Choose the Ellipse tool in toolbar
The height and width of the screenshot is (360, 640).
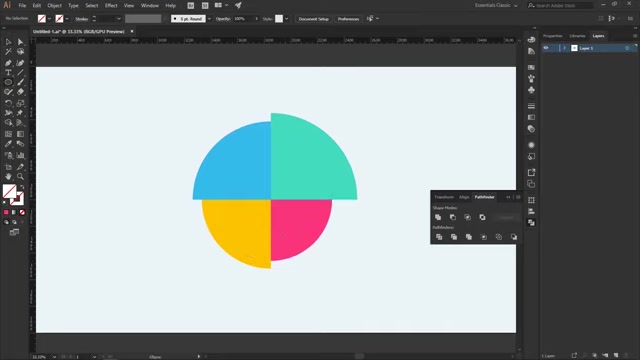click(8, 82)
